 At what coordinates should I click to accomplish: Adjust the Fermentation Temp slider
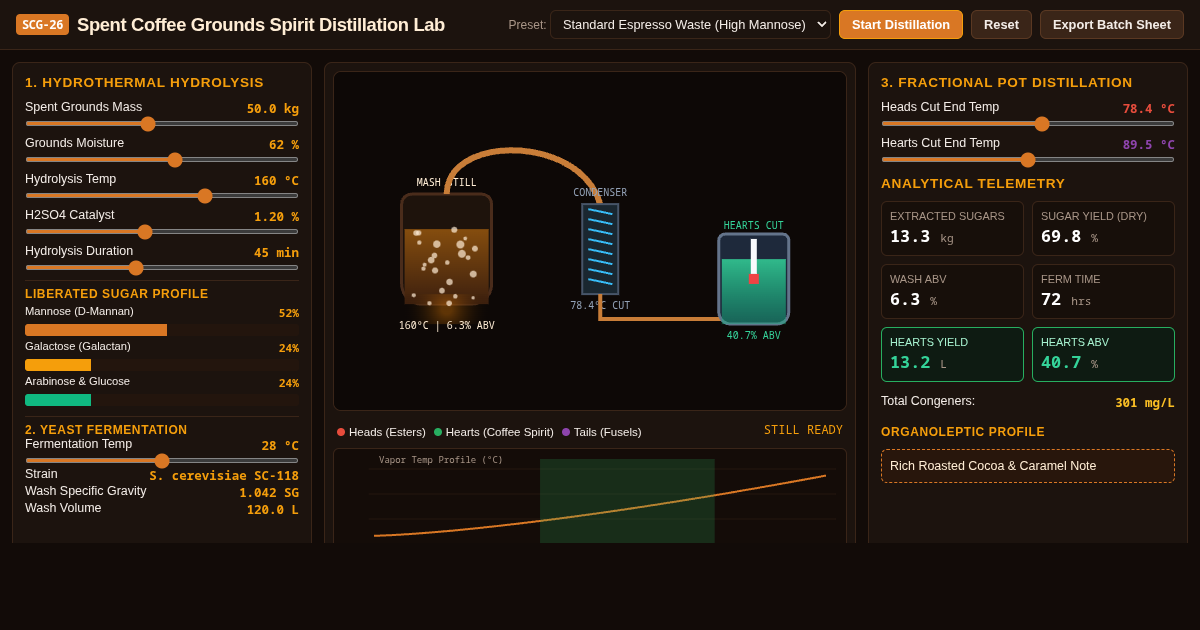tap(162, 461)
